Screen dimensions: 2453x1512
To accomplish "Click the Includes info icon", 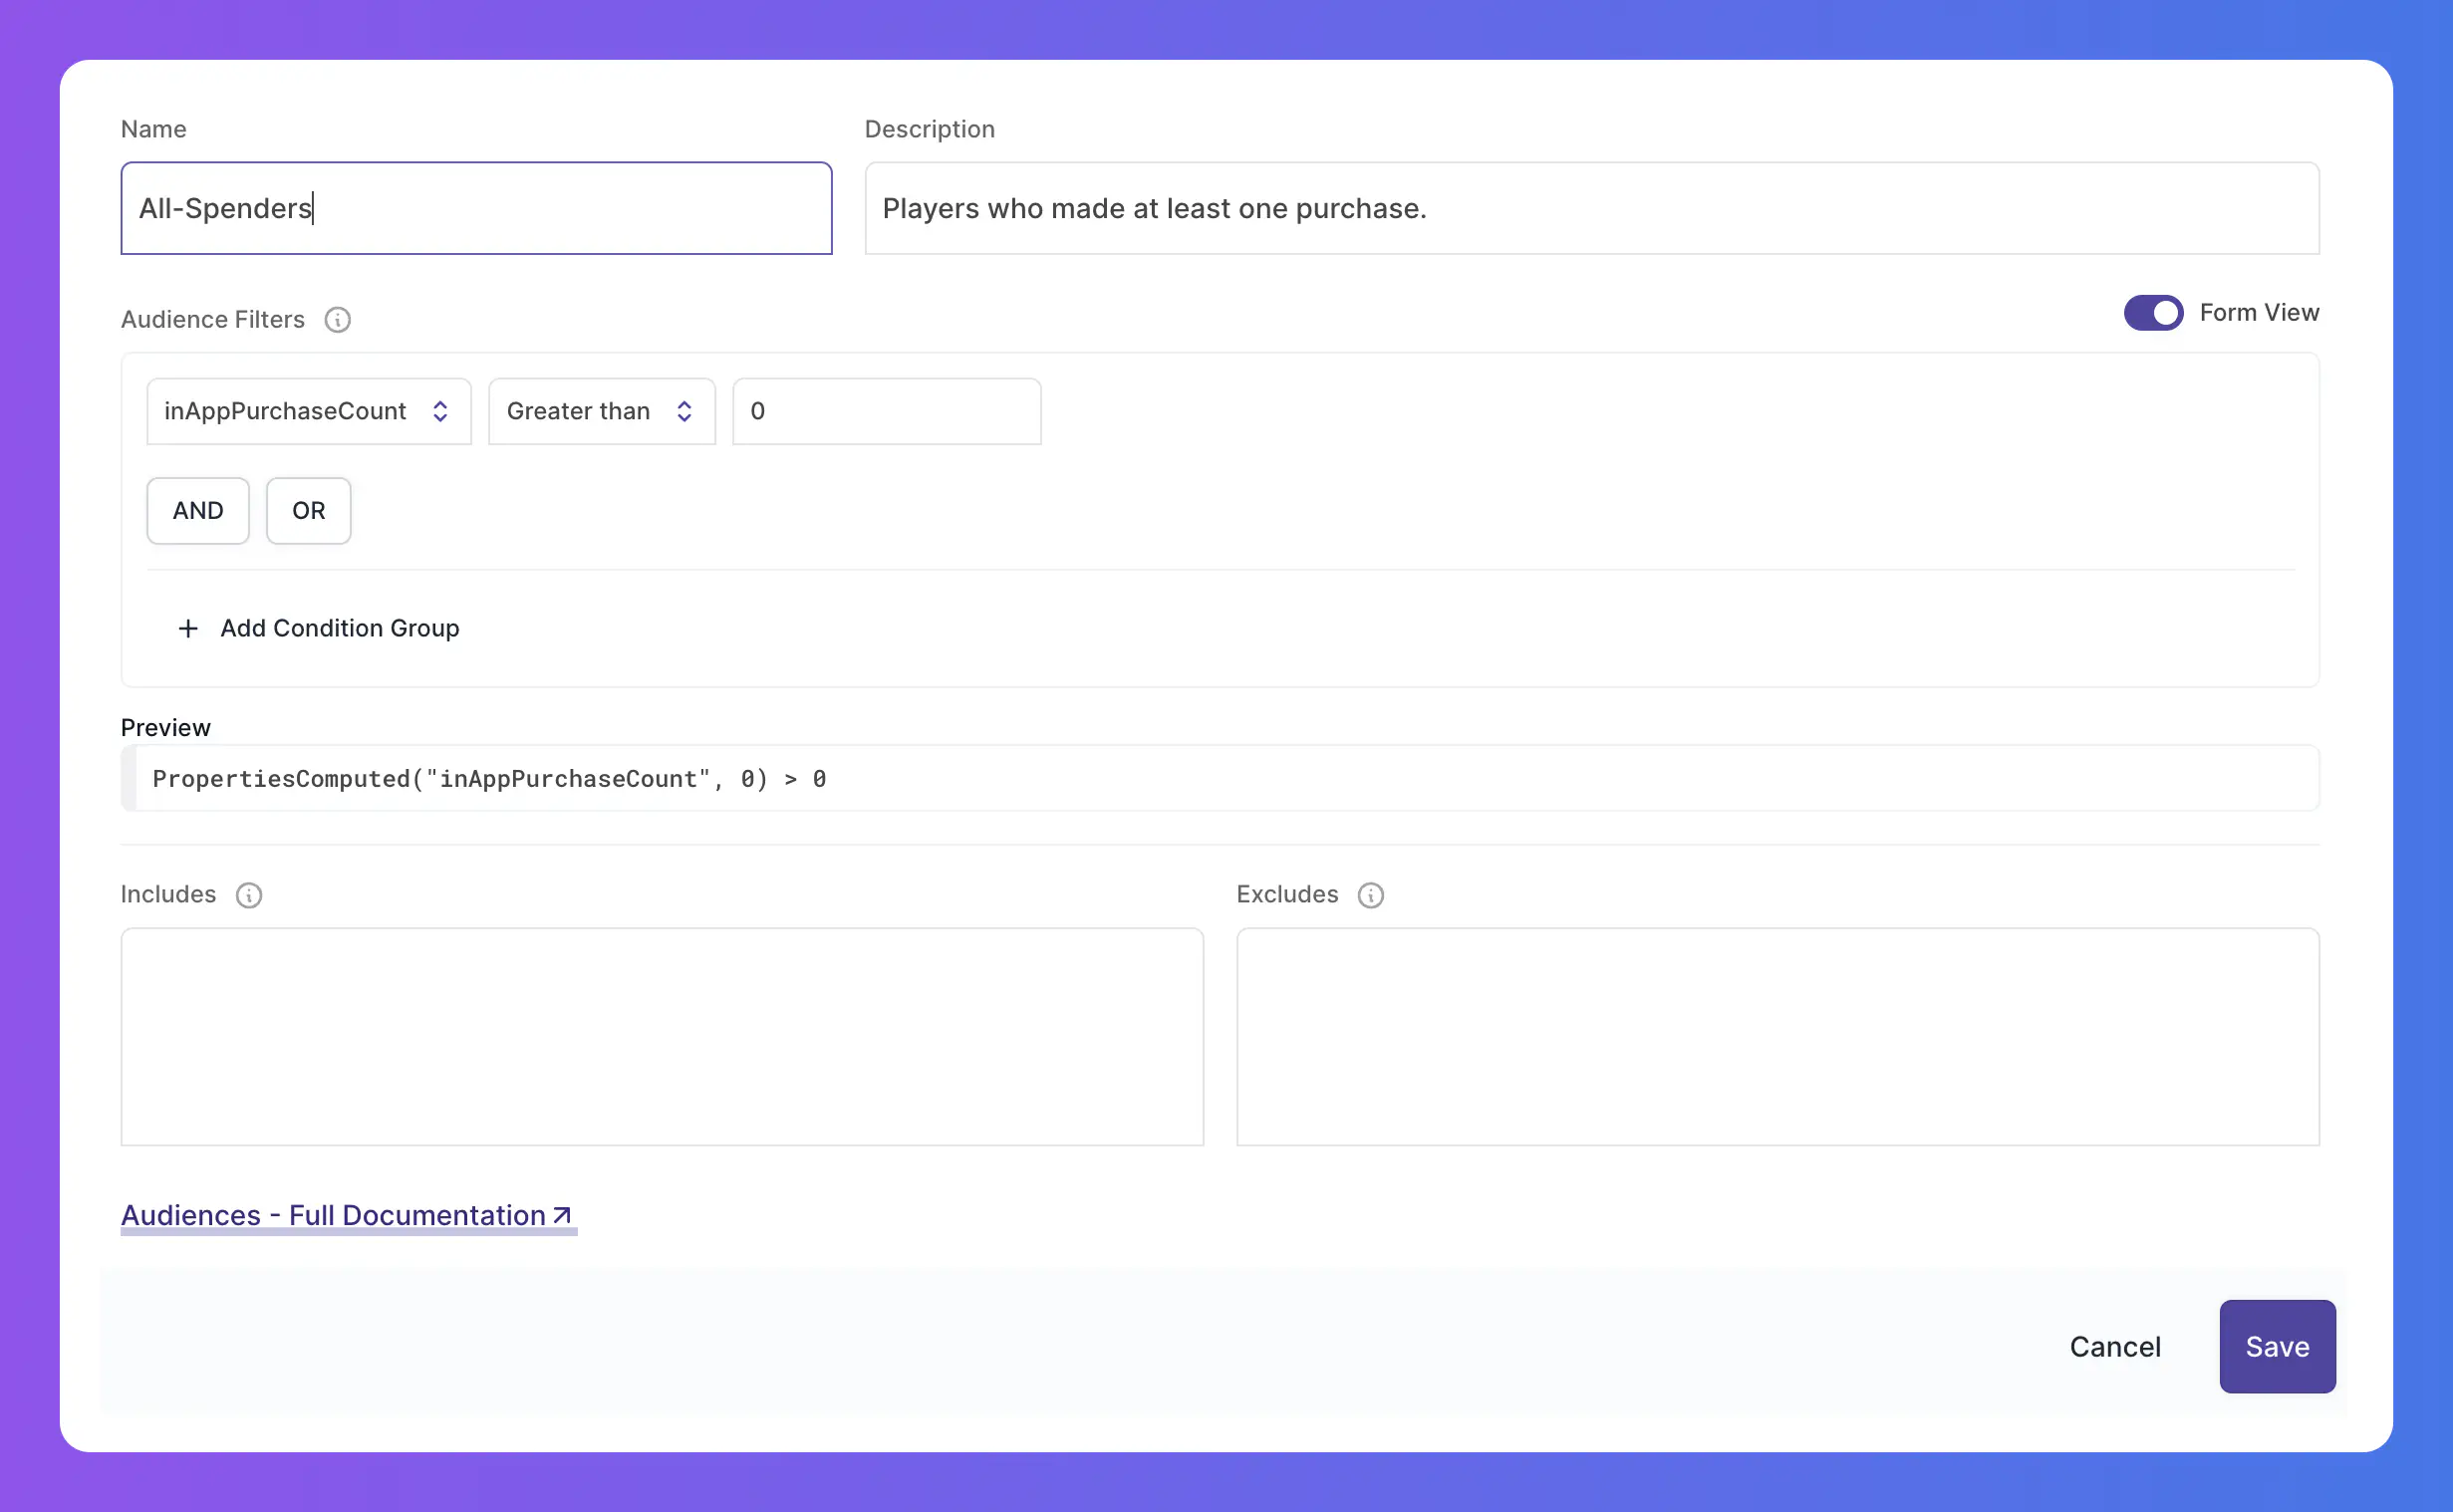I will pyautogui.click(x=249, y=895).
